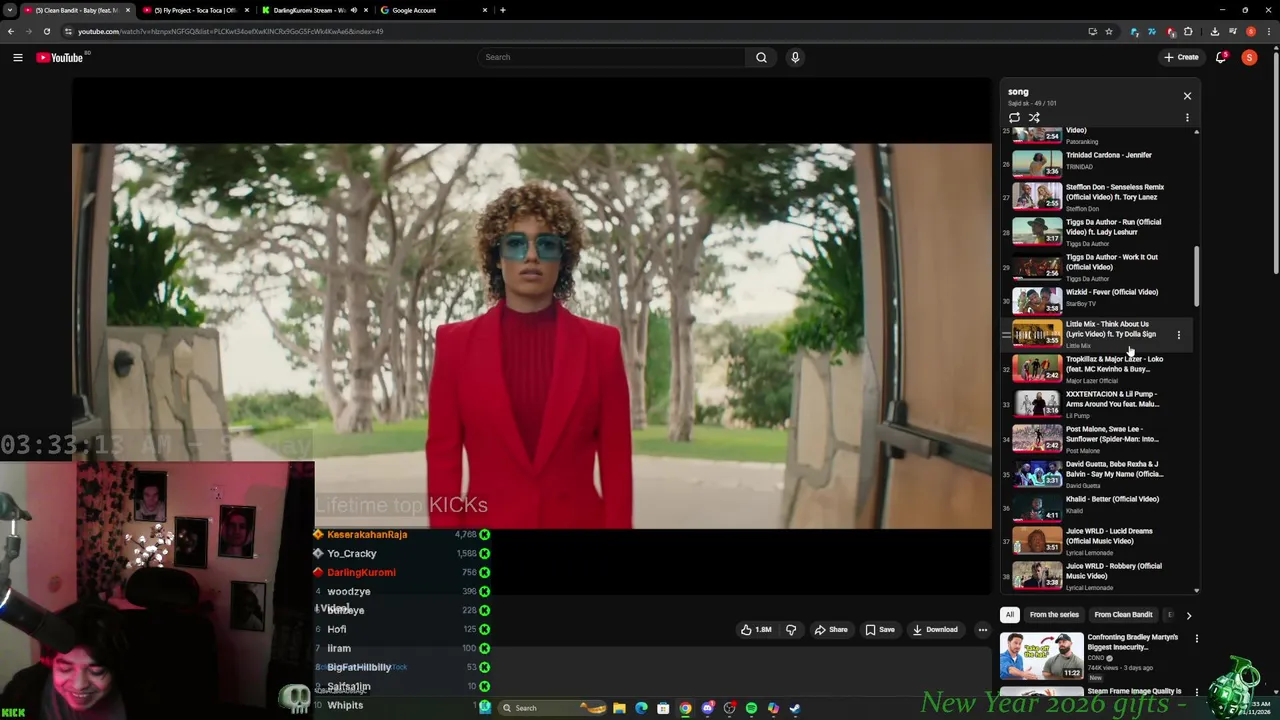Toggle loop playlist in song panel
Screen dimensions: 1280x720
(1014, 117)
